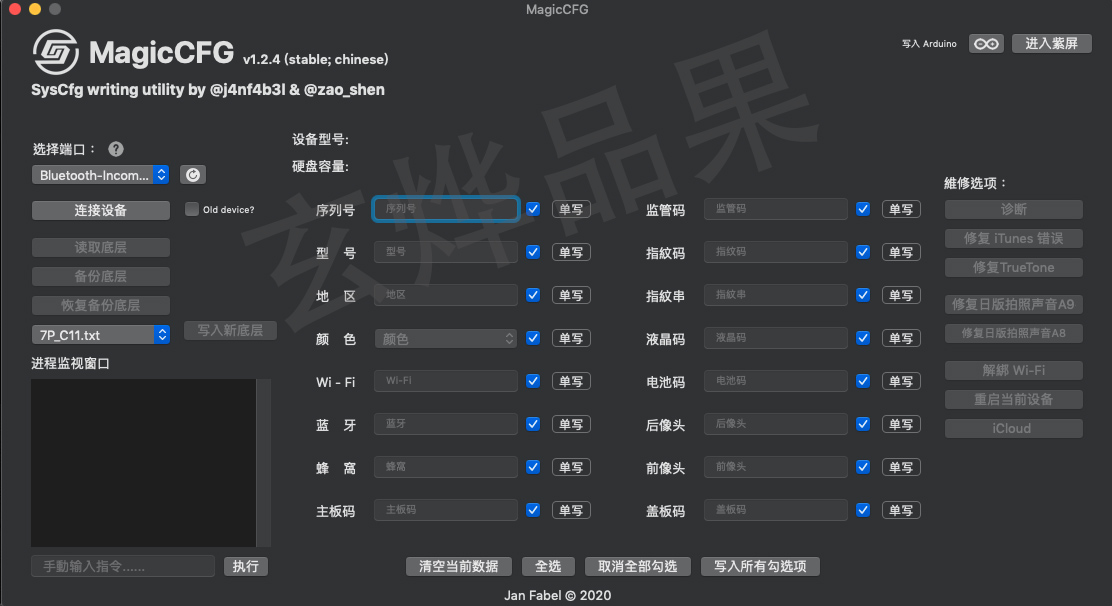Run the 执行 execute button
Viewport: 1112px width, 606px height.
click(245, 565)
